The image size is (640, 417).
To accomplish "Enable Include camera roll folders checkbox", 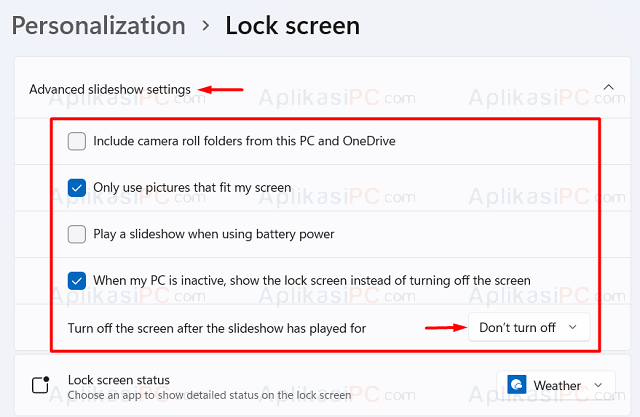I will (77, 141).
